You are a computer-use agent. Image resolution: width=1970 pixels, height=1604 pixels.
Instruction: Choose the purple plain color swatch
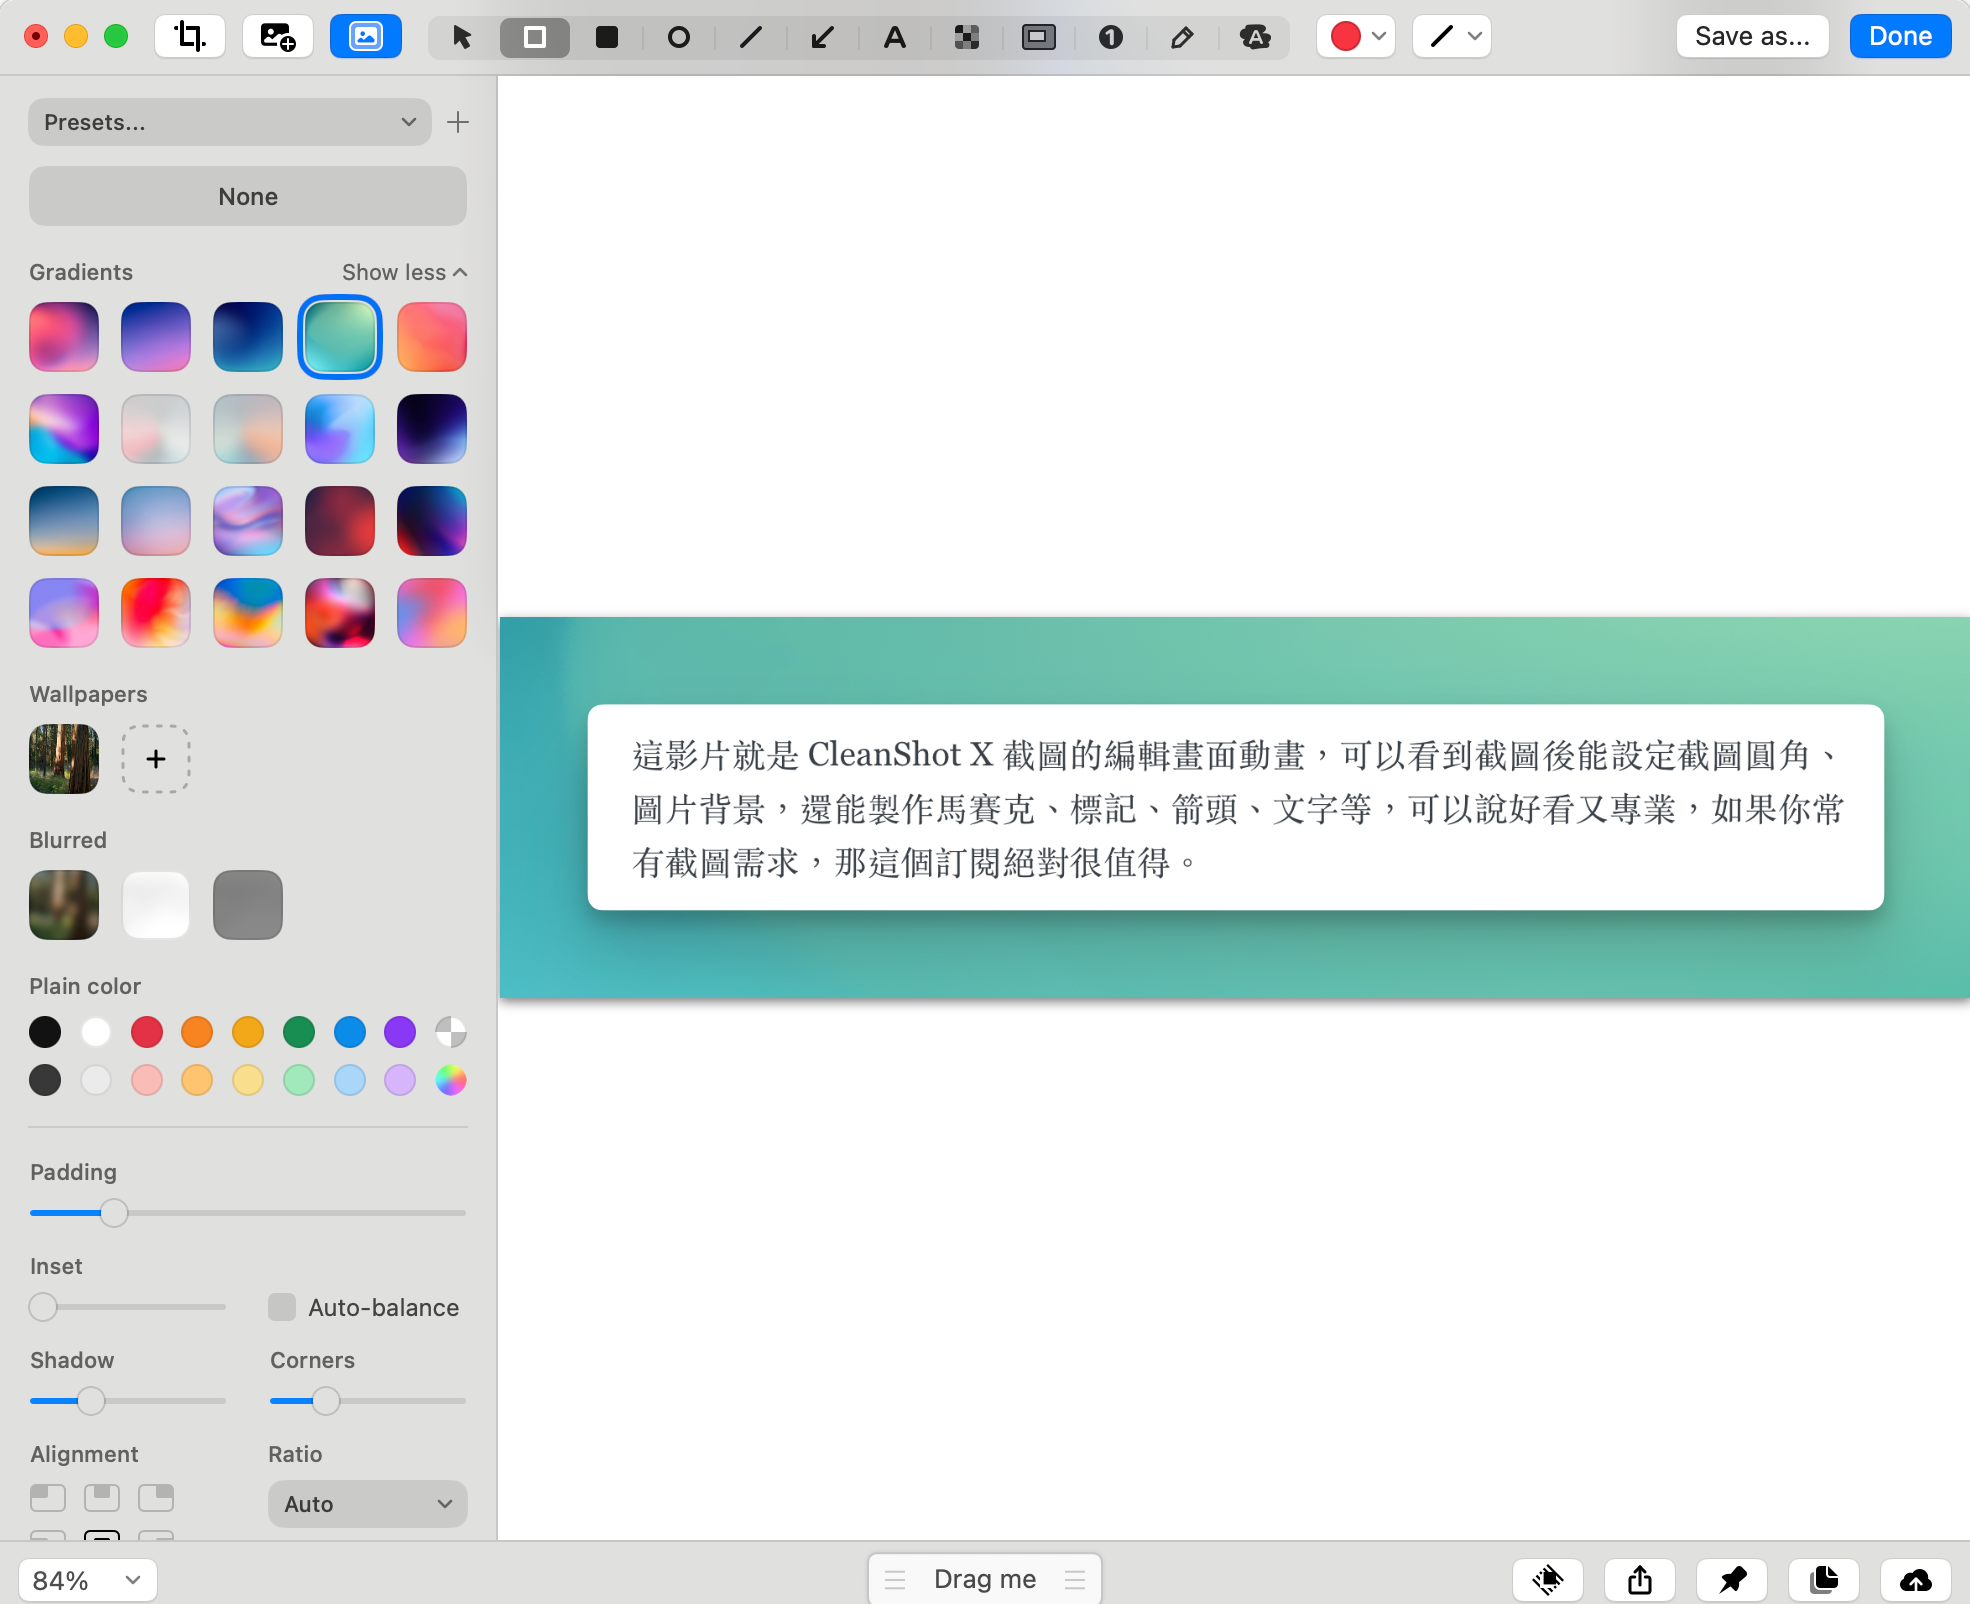400,1032
